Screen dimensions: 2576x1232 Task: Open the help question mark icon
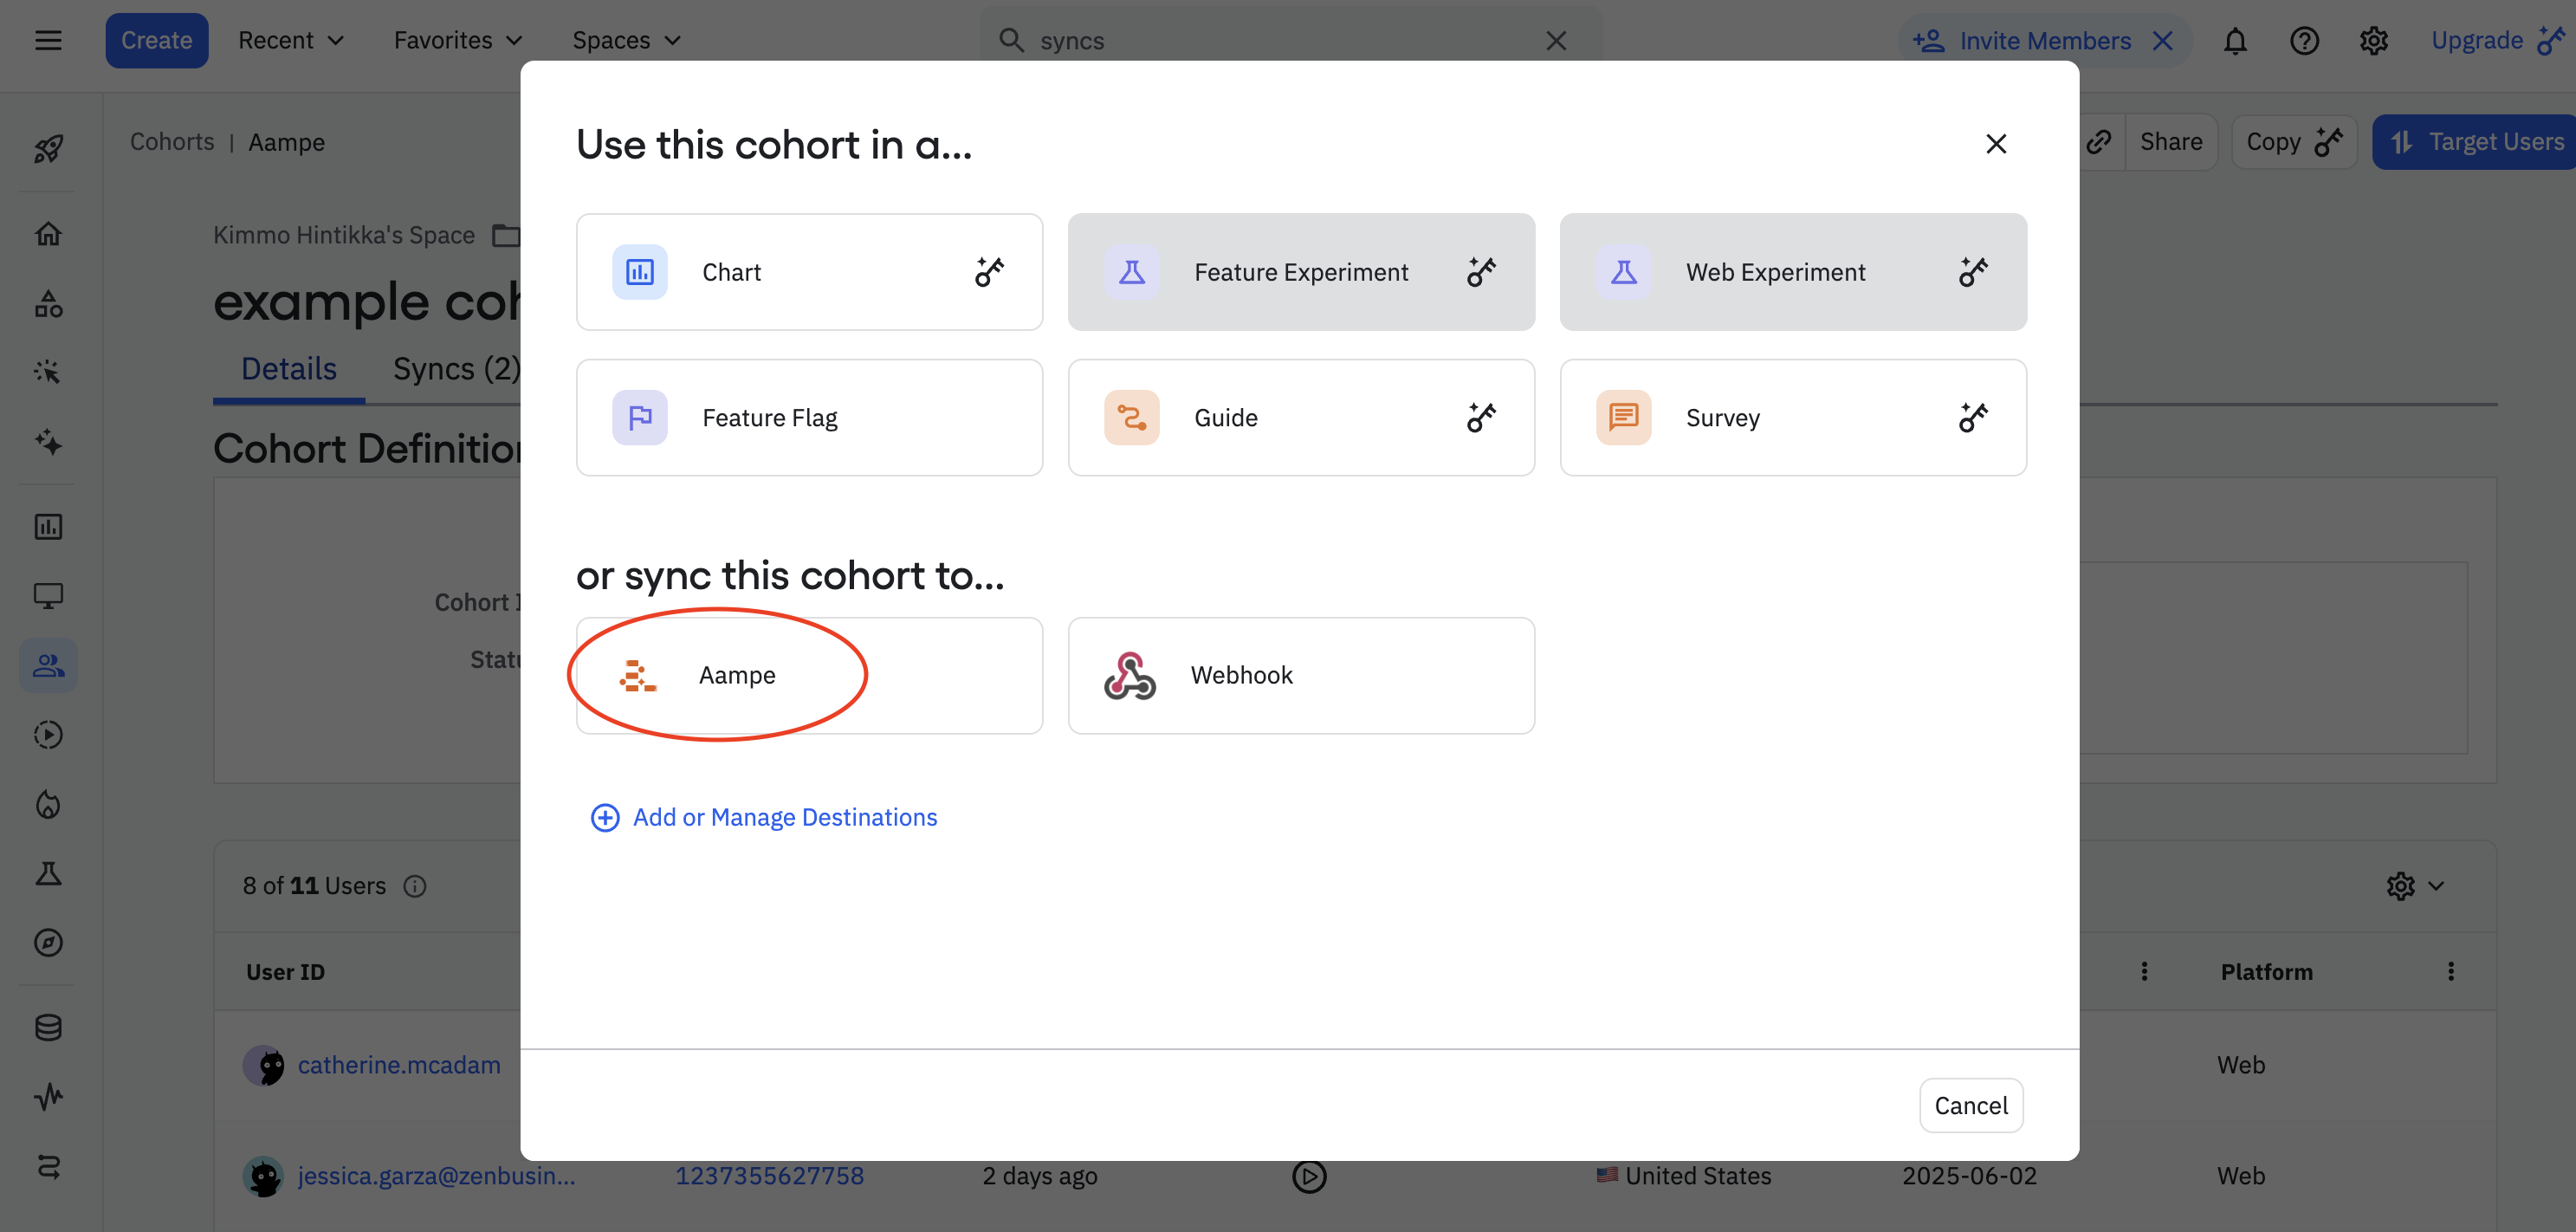tap(2304, 41)
